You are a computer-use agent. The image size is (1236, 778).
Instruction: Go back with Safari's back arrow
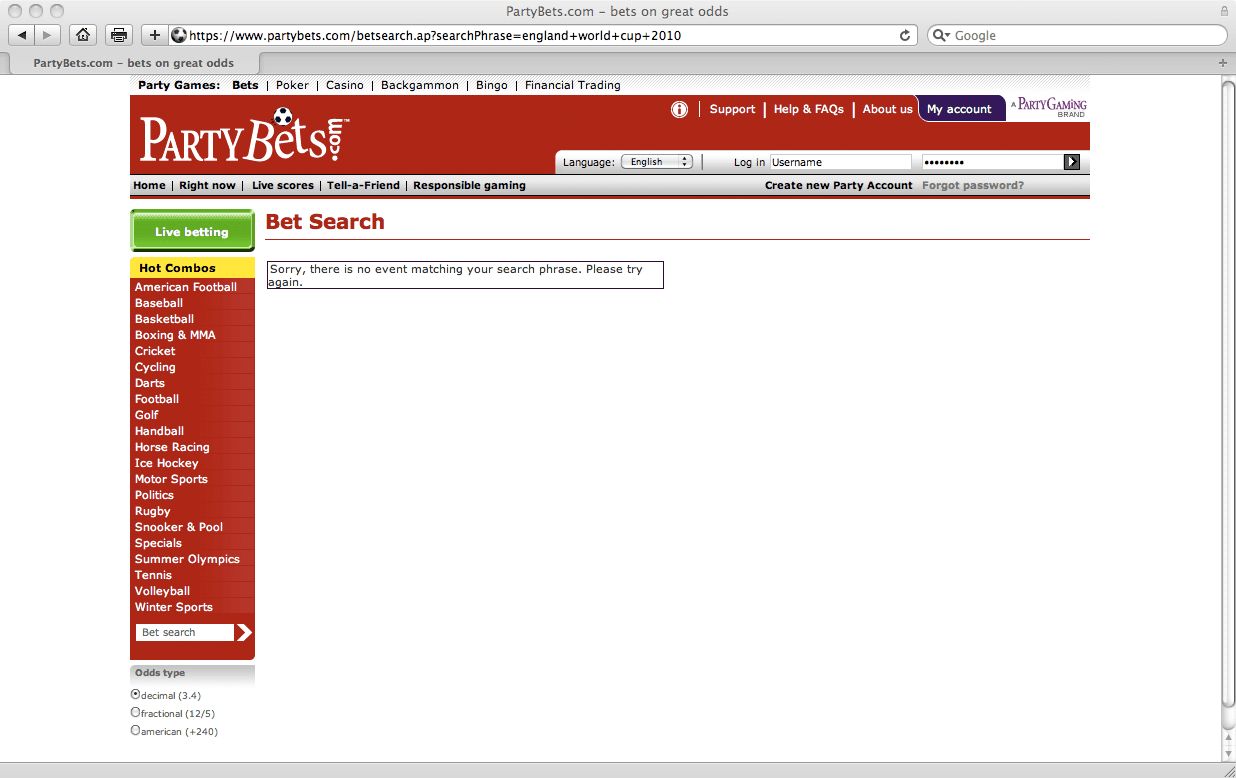click(22, 35)
